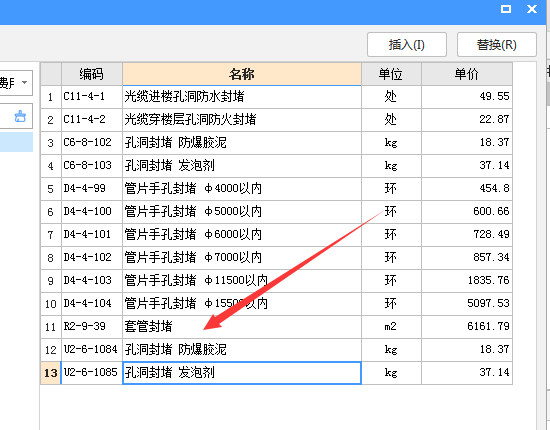550x430 pixels.
Task: Select price cell 6161.79
Action: point(467,327)
